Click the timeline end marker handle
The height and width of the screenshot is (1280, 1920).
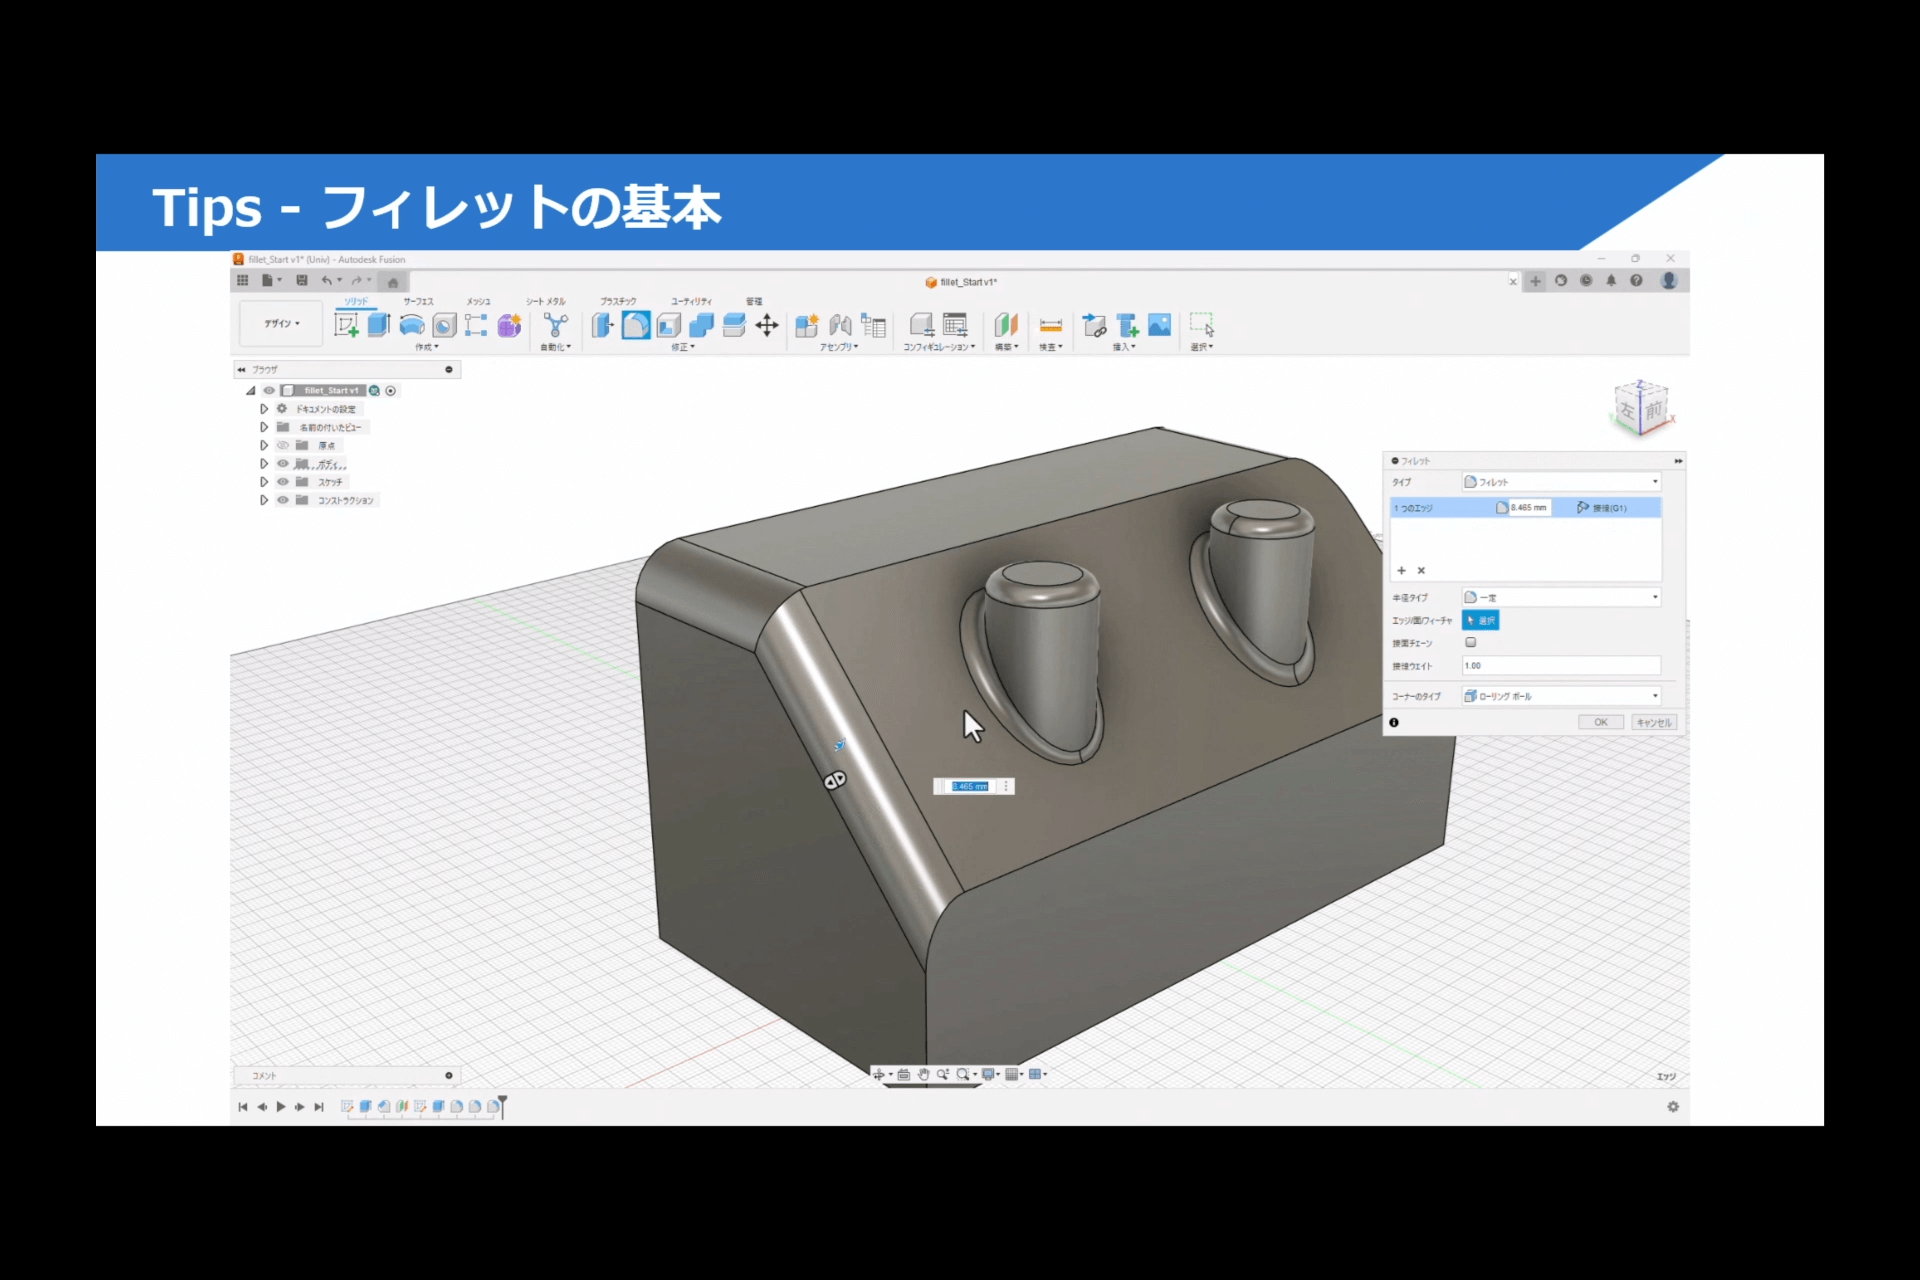tap(503, 1105)
